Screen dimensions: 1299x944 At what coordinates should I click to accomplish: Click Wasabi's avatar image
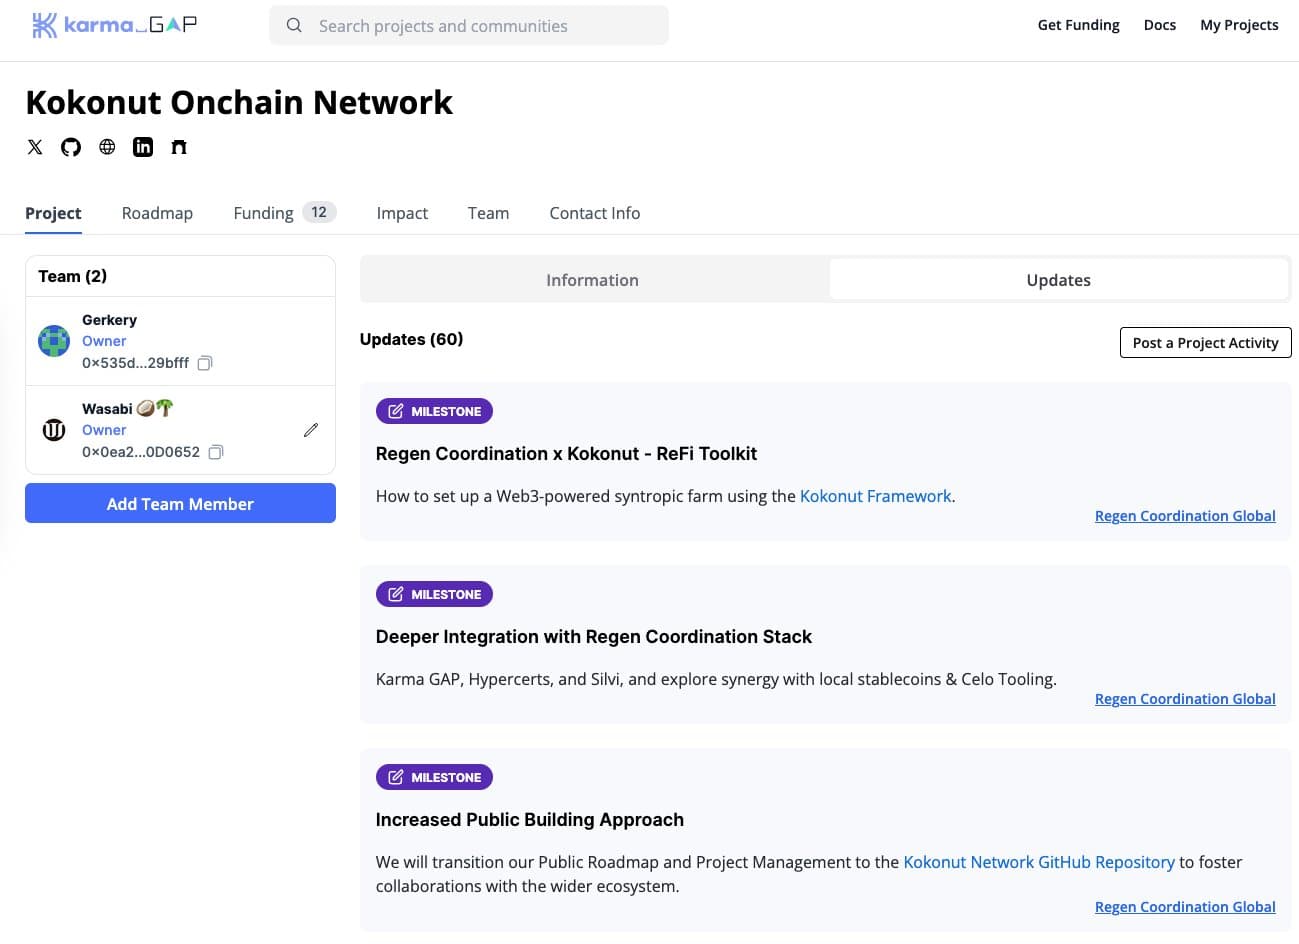(54, 430)
